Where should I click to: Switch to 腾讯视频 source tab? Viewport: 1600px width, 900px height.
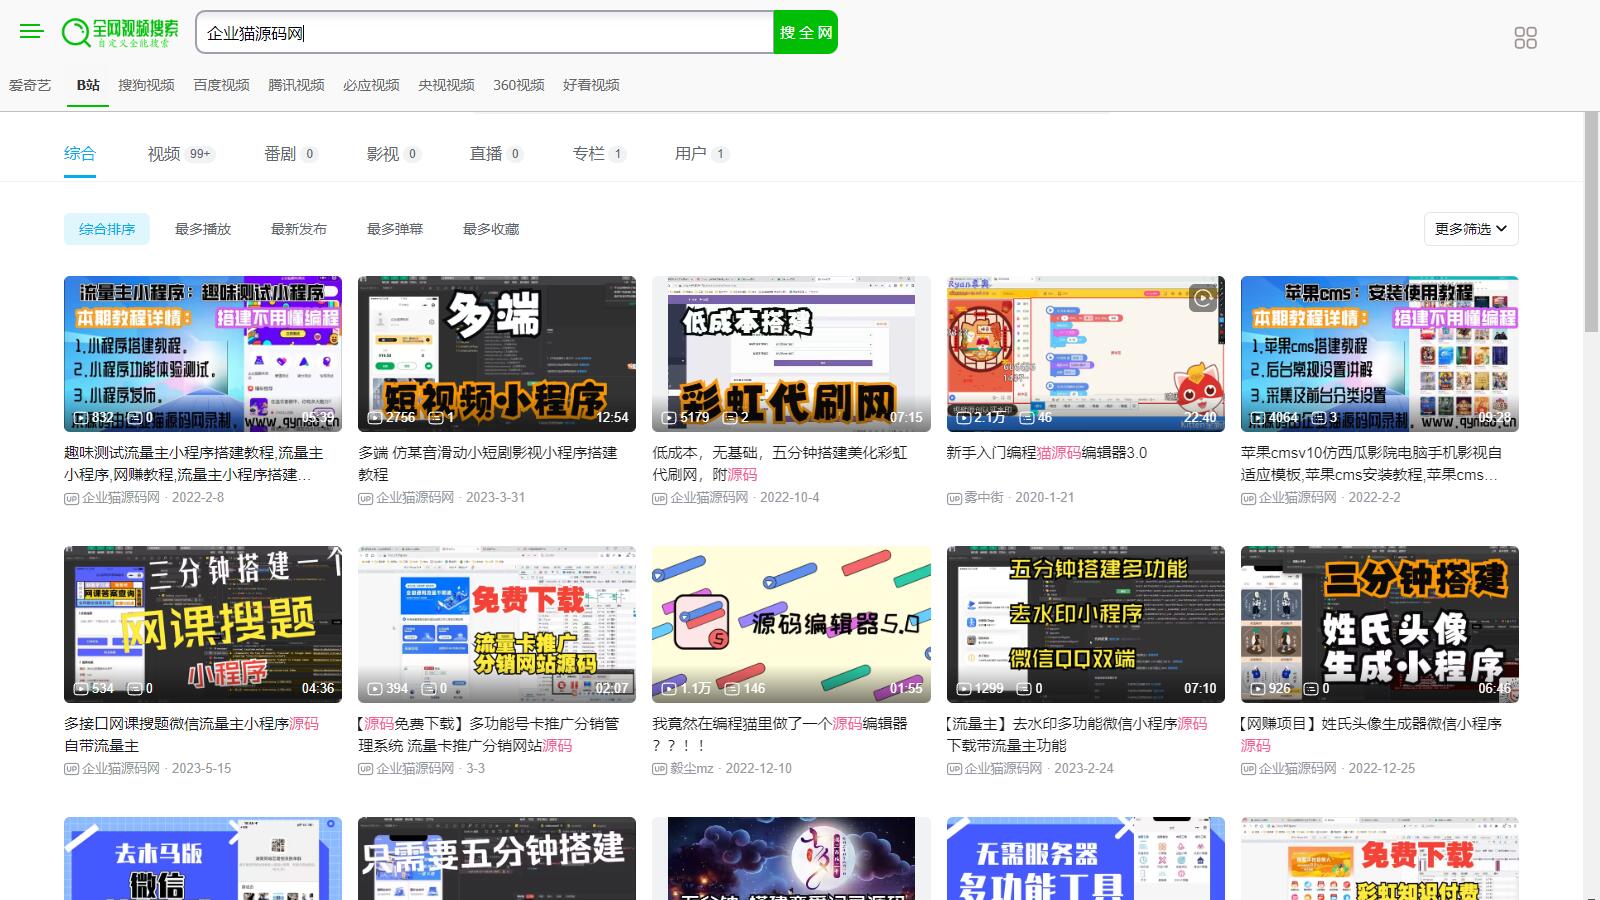(x=296, y=85)
